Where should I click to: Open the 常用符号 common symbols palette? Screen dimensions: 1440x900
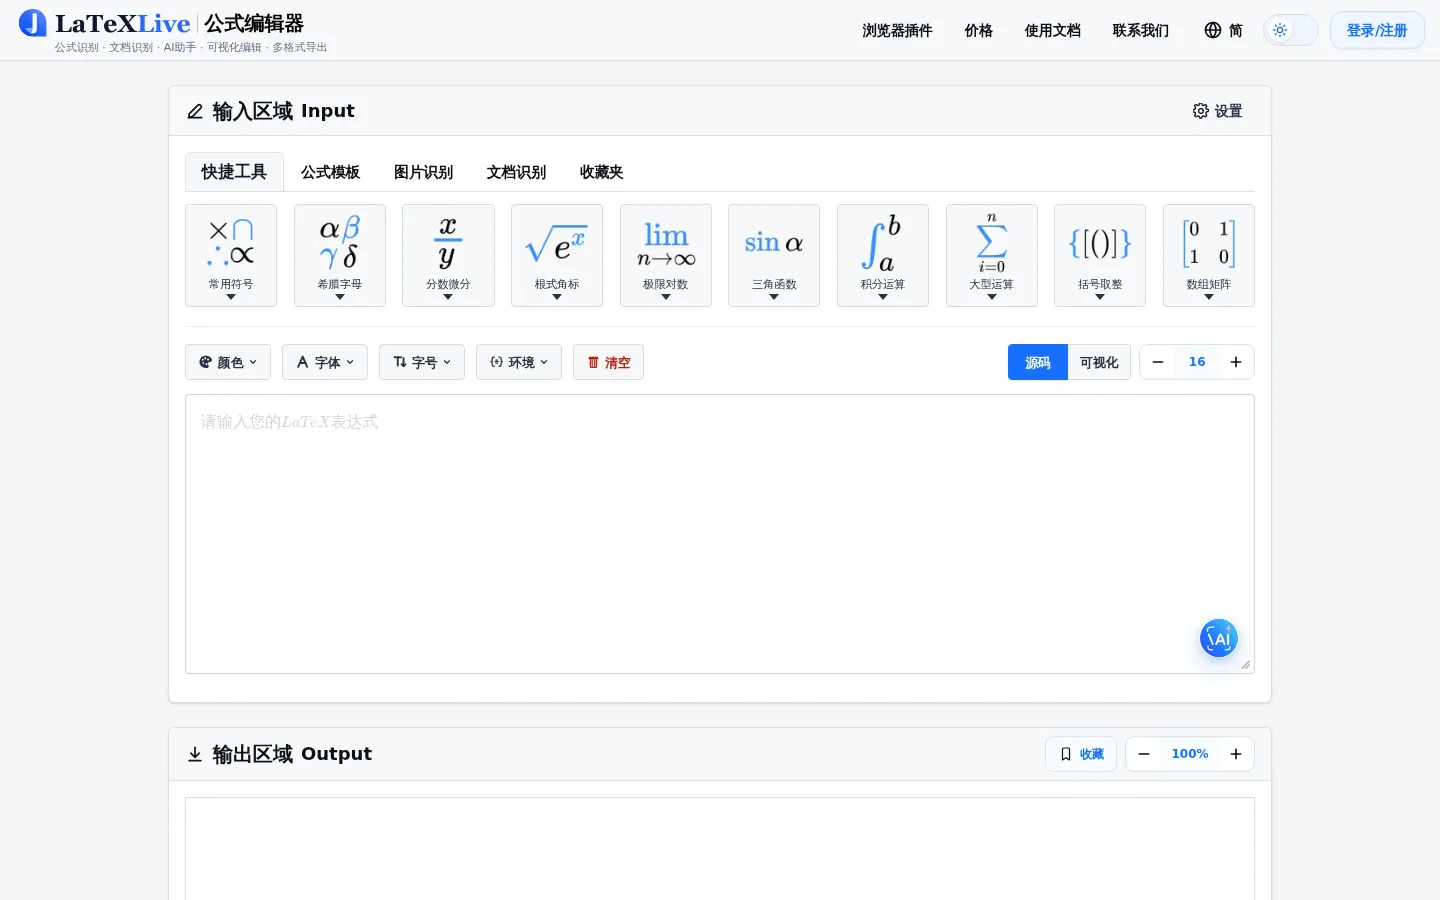231,255
